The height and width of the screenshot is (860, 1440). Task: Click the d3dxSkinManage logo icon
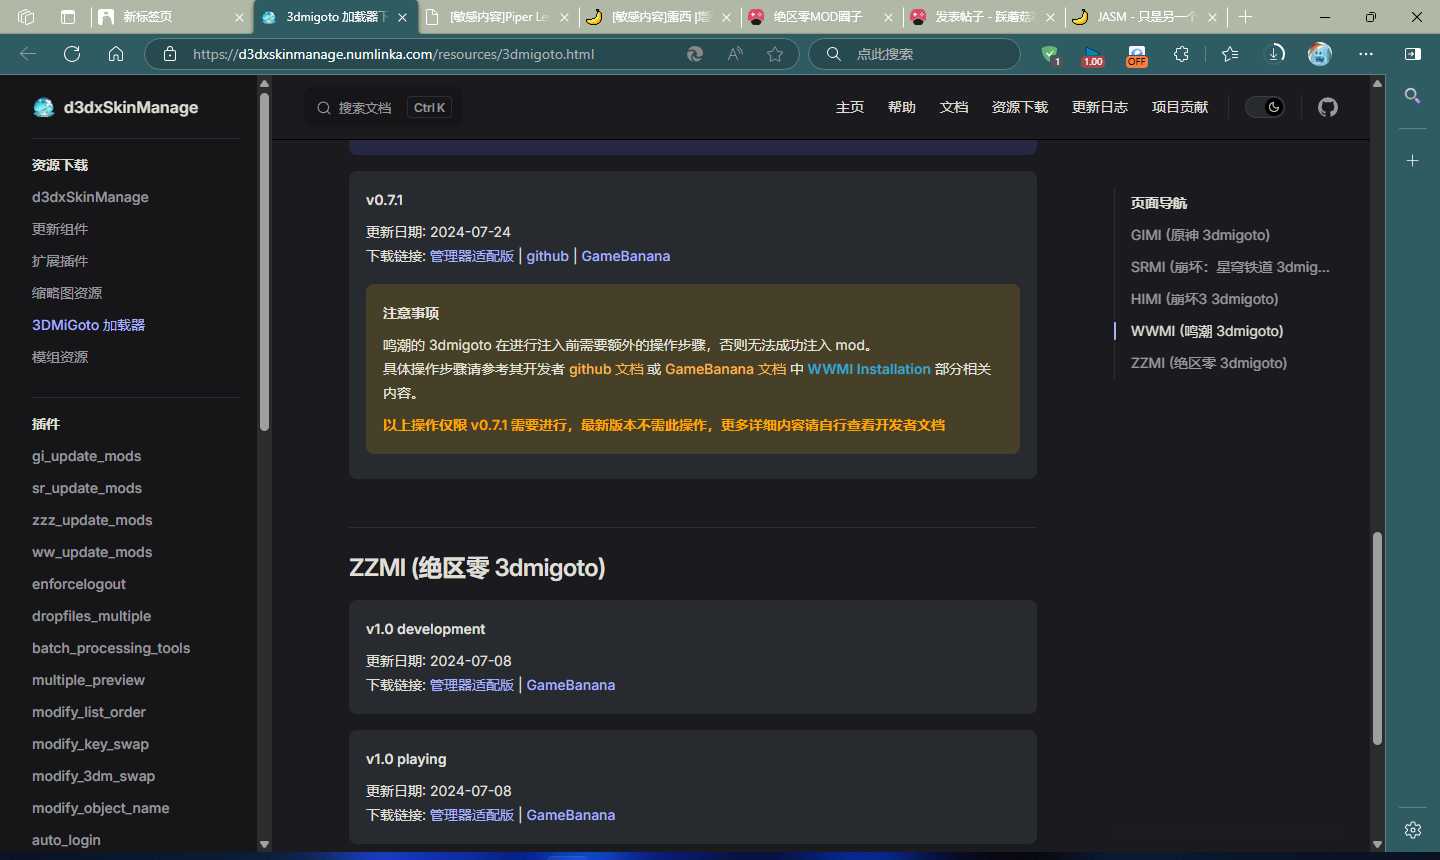pos(44,107)
